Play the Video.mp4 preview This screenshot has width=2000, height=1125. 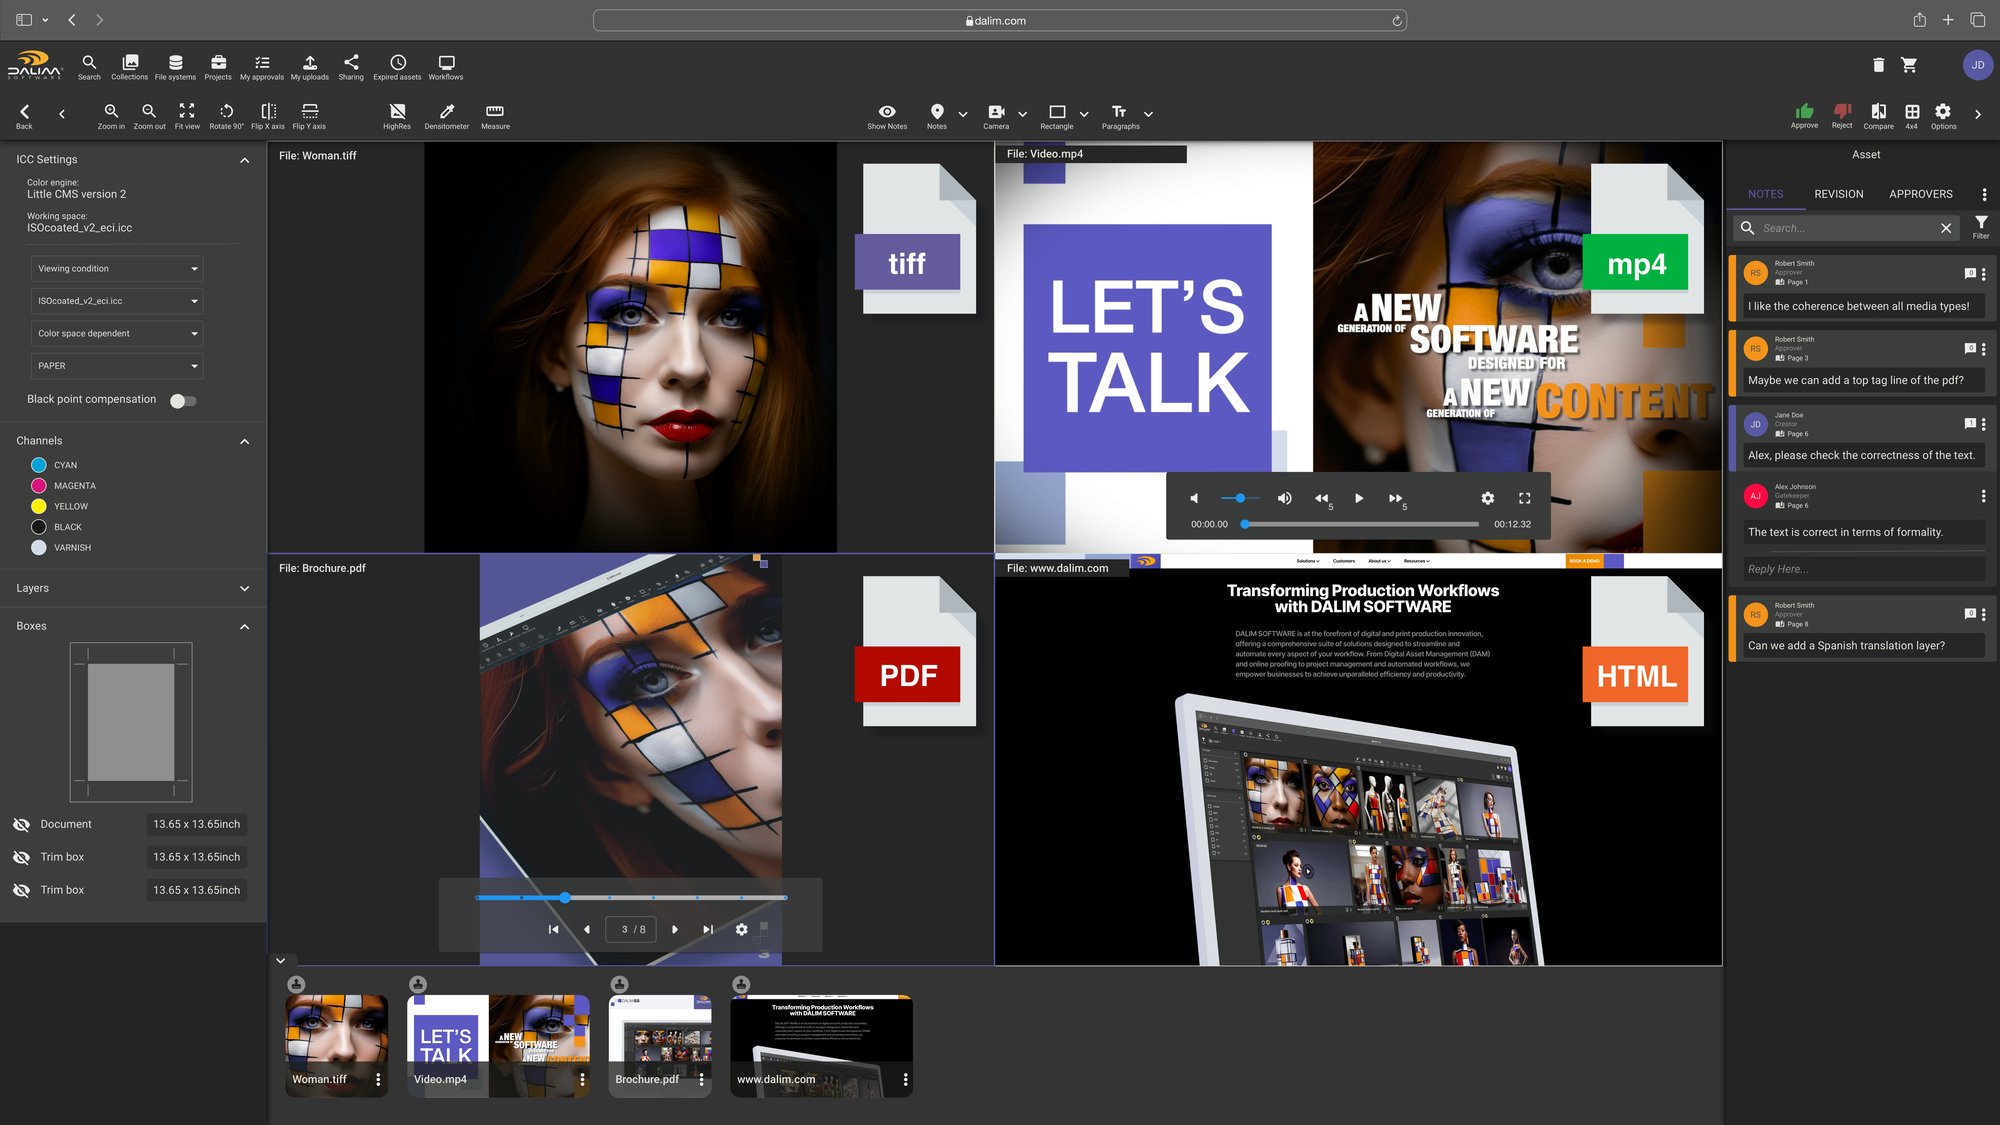tap(1358, 498)
